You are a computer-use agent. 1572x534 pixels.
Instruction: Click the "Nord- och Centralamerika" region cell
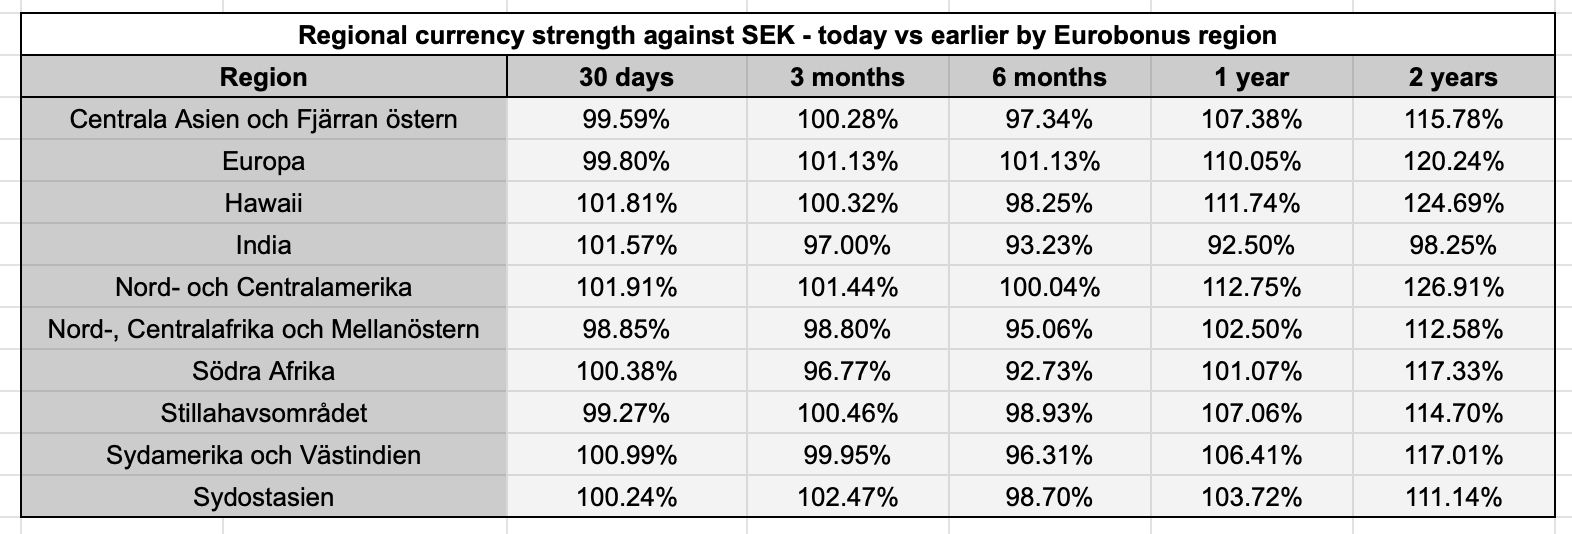263,288
